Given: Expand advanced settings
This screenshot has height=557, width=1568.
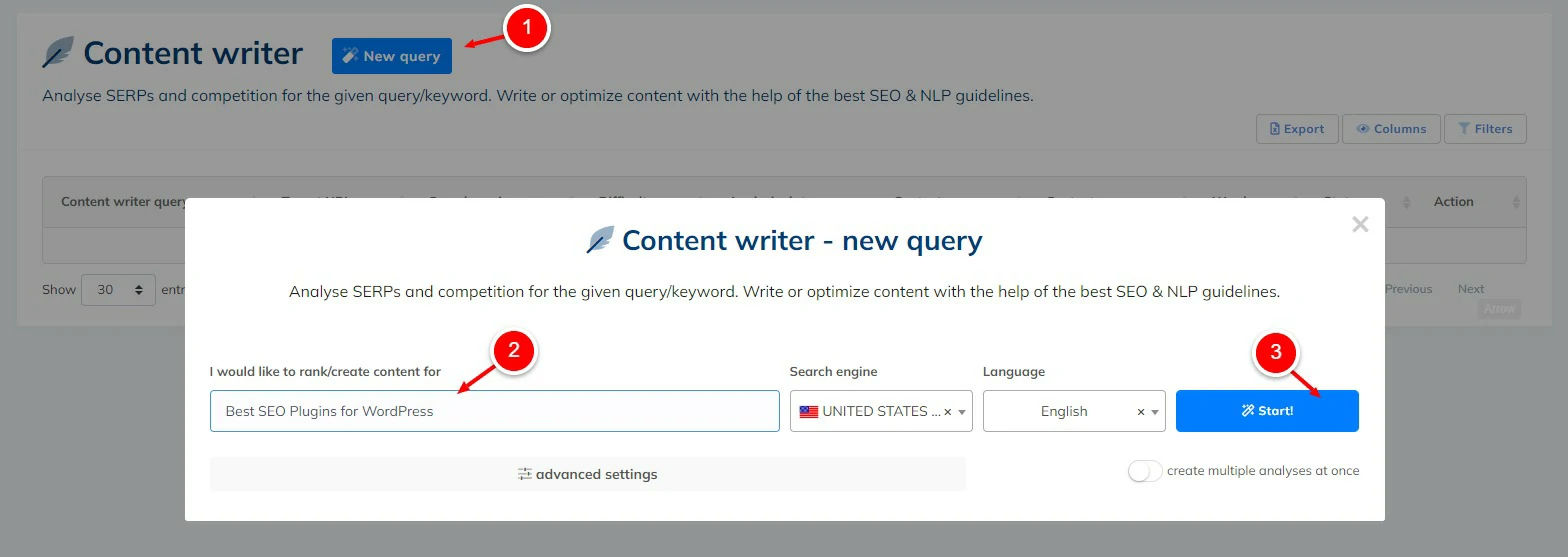Looking at the screenshot, I should [588, 474].
